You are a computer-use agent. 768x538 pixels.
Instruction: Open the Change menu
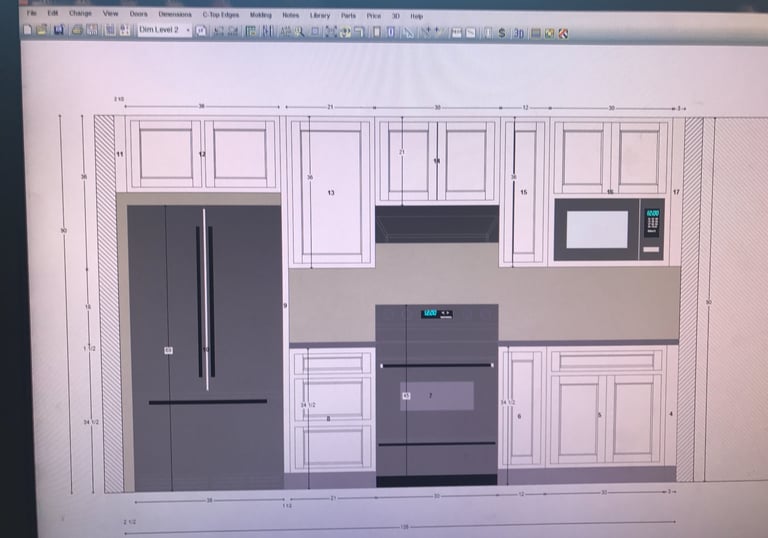(x=80, y=13)
